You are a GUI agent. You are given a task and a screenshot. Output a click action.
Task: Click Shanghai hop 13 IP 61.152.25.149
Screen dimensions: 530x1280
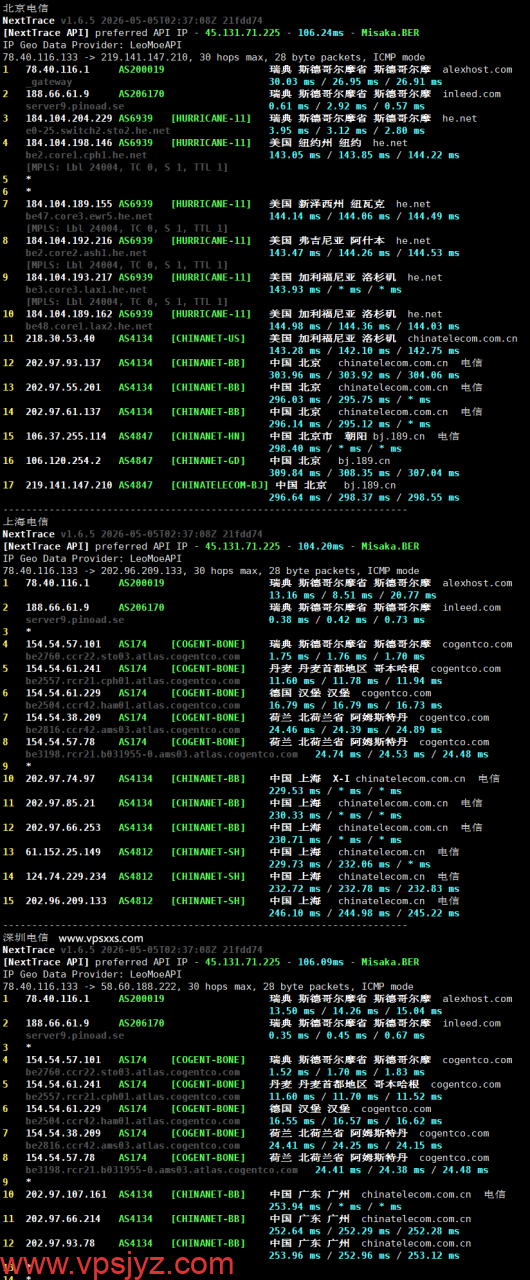click(63, 852)
